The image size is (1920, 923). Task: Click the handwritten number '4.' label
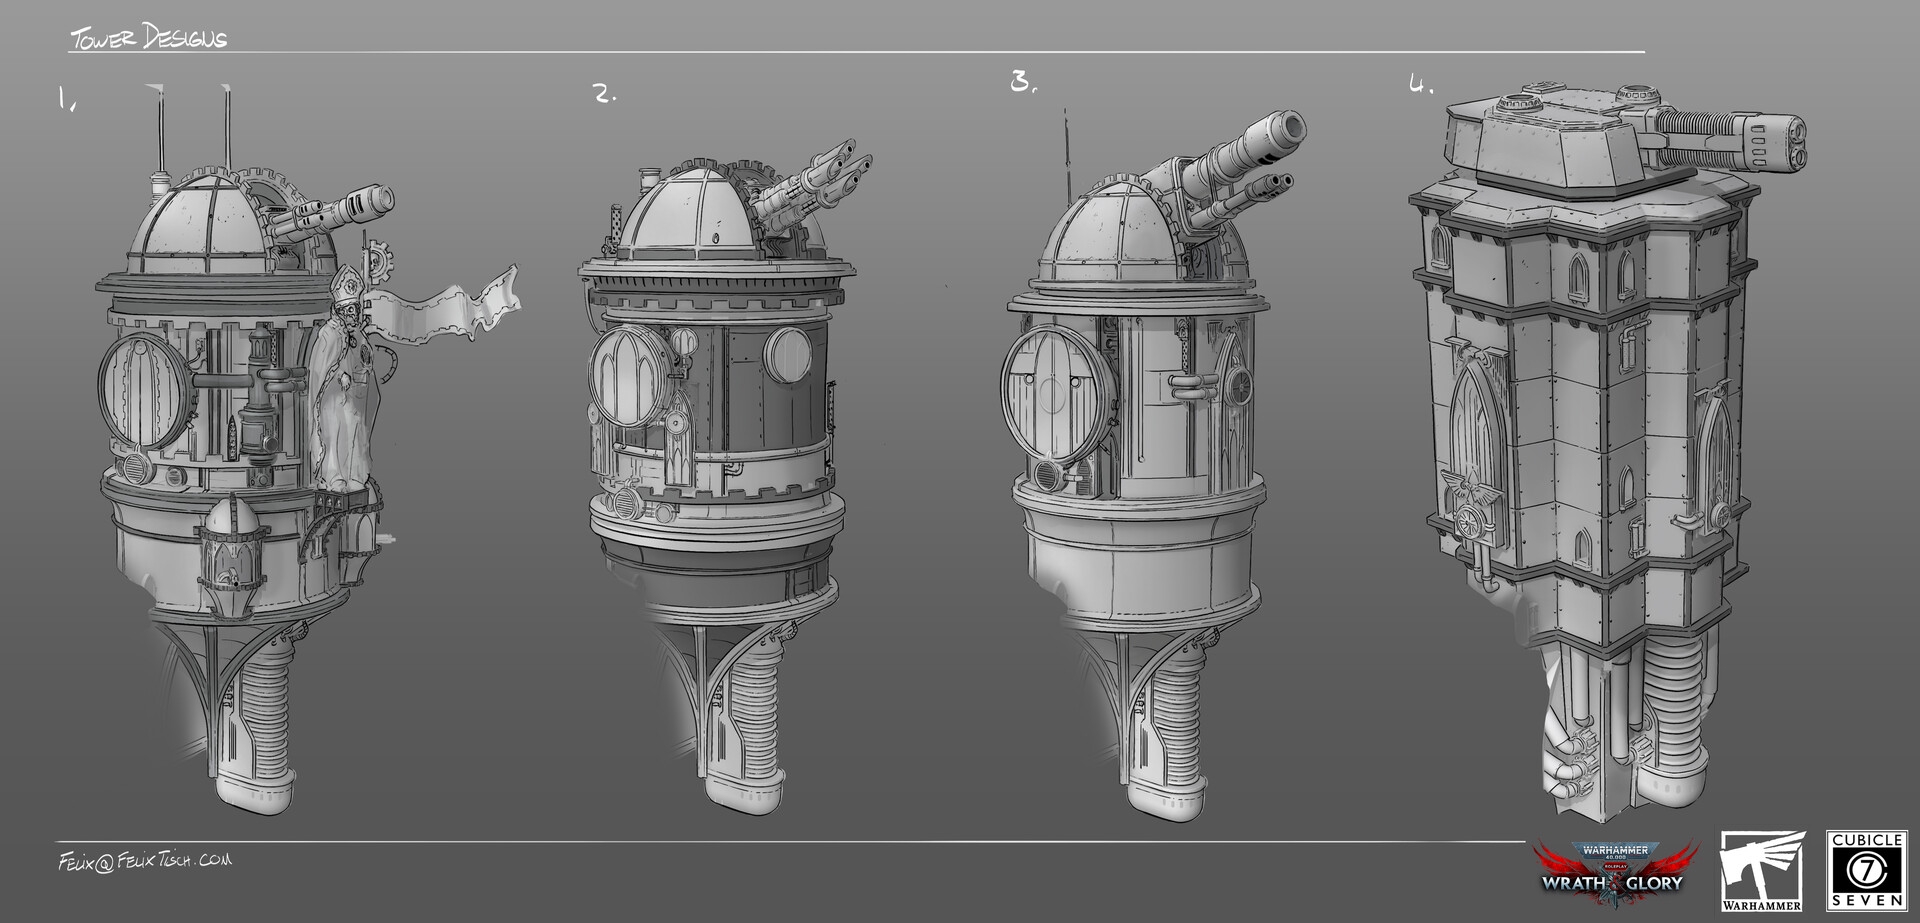[1421, 86]
